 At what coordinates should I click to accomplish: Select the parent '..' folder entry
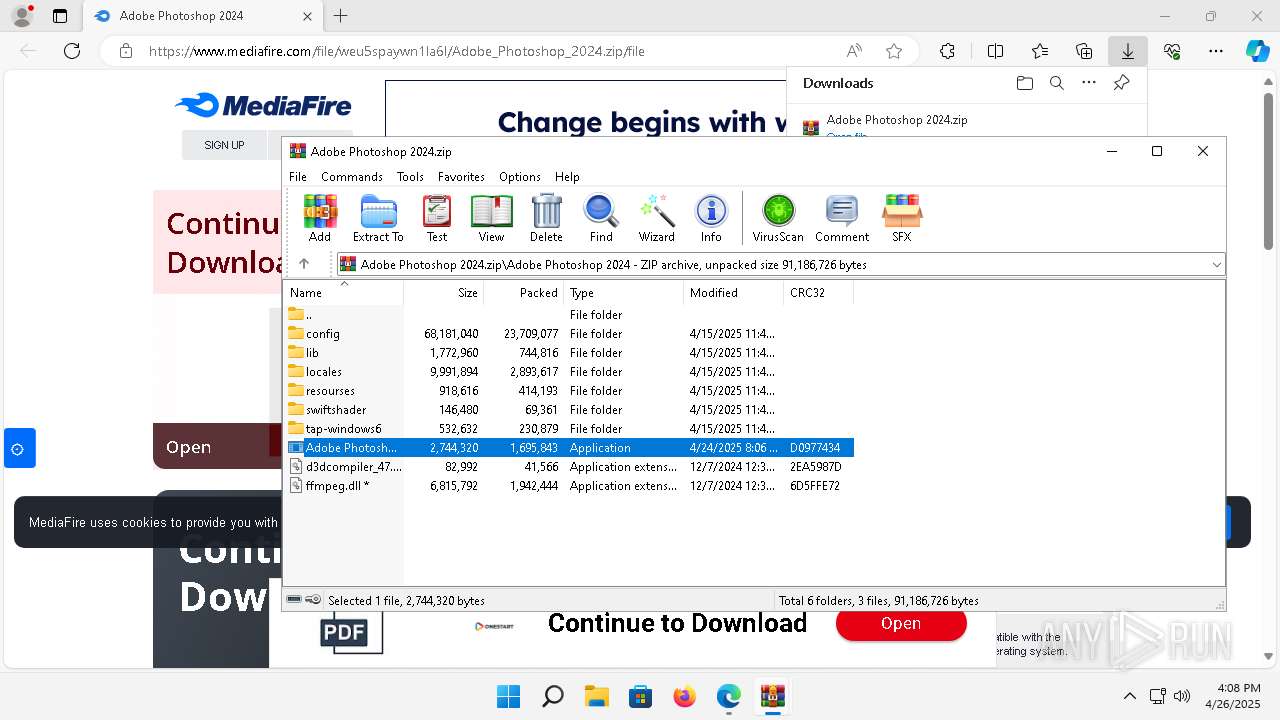(x=570, y=315)
